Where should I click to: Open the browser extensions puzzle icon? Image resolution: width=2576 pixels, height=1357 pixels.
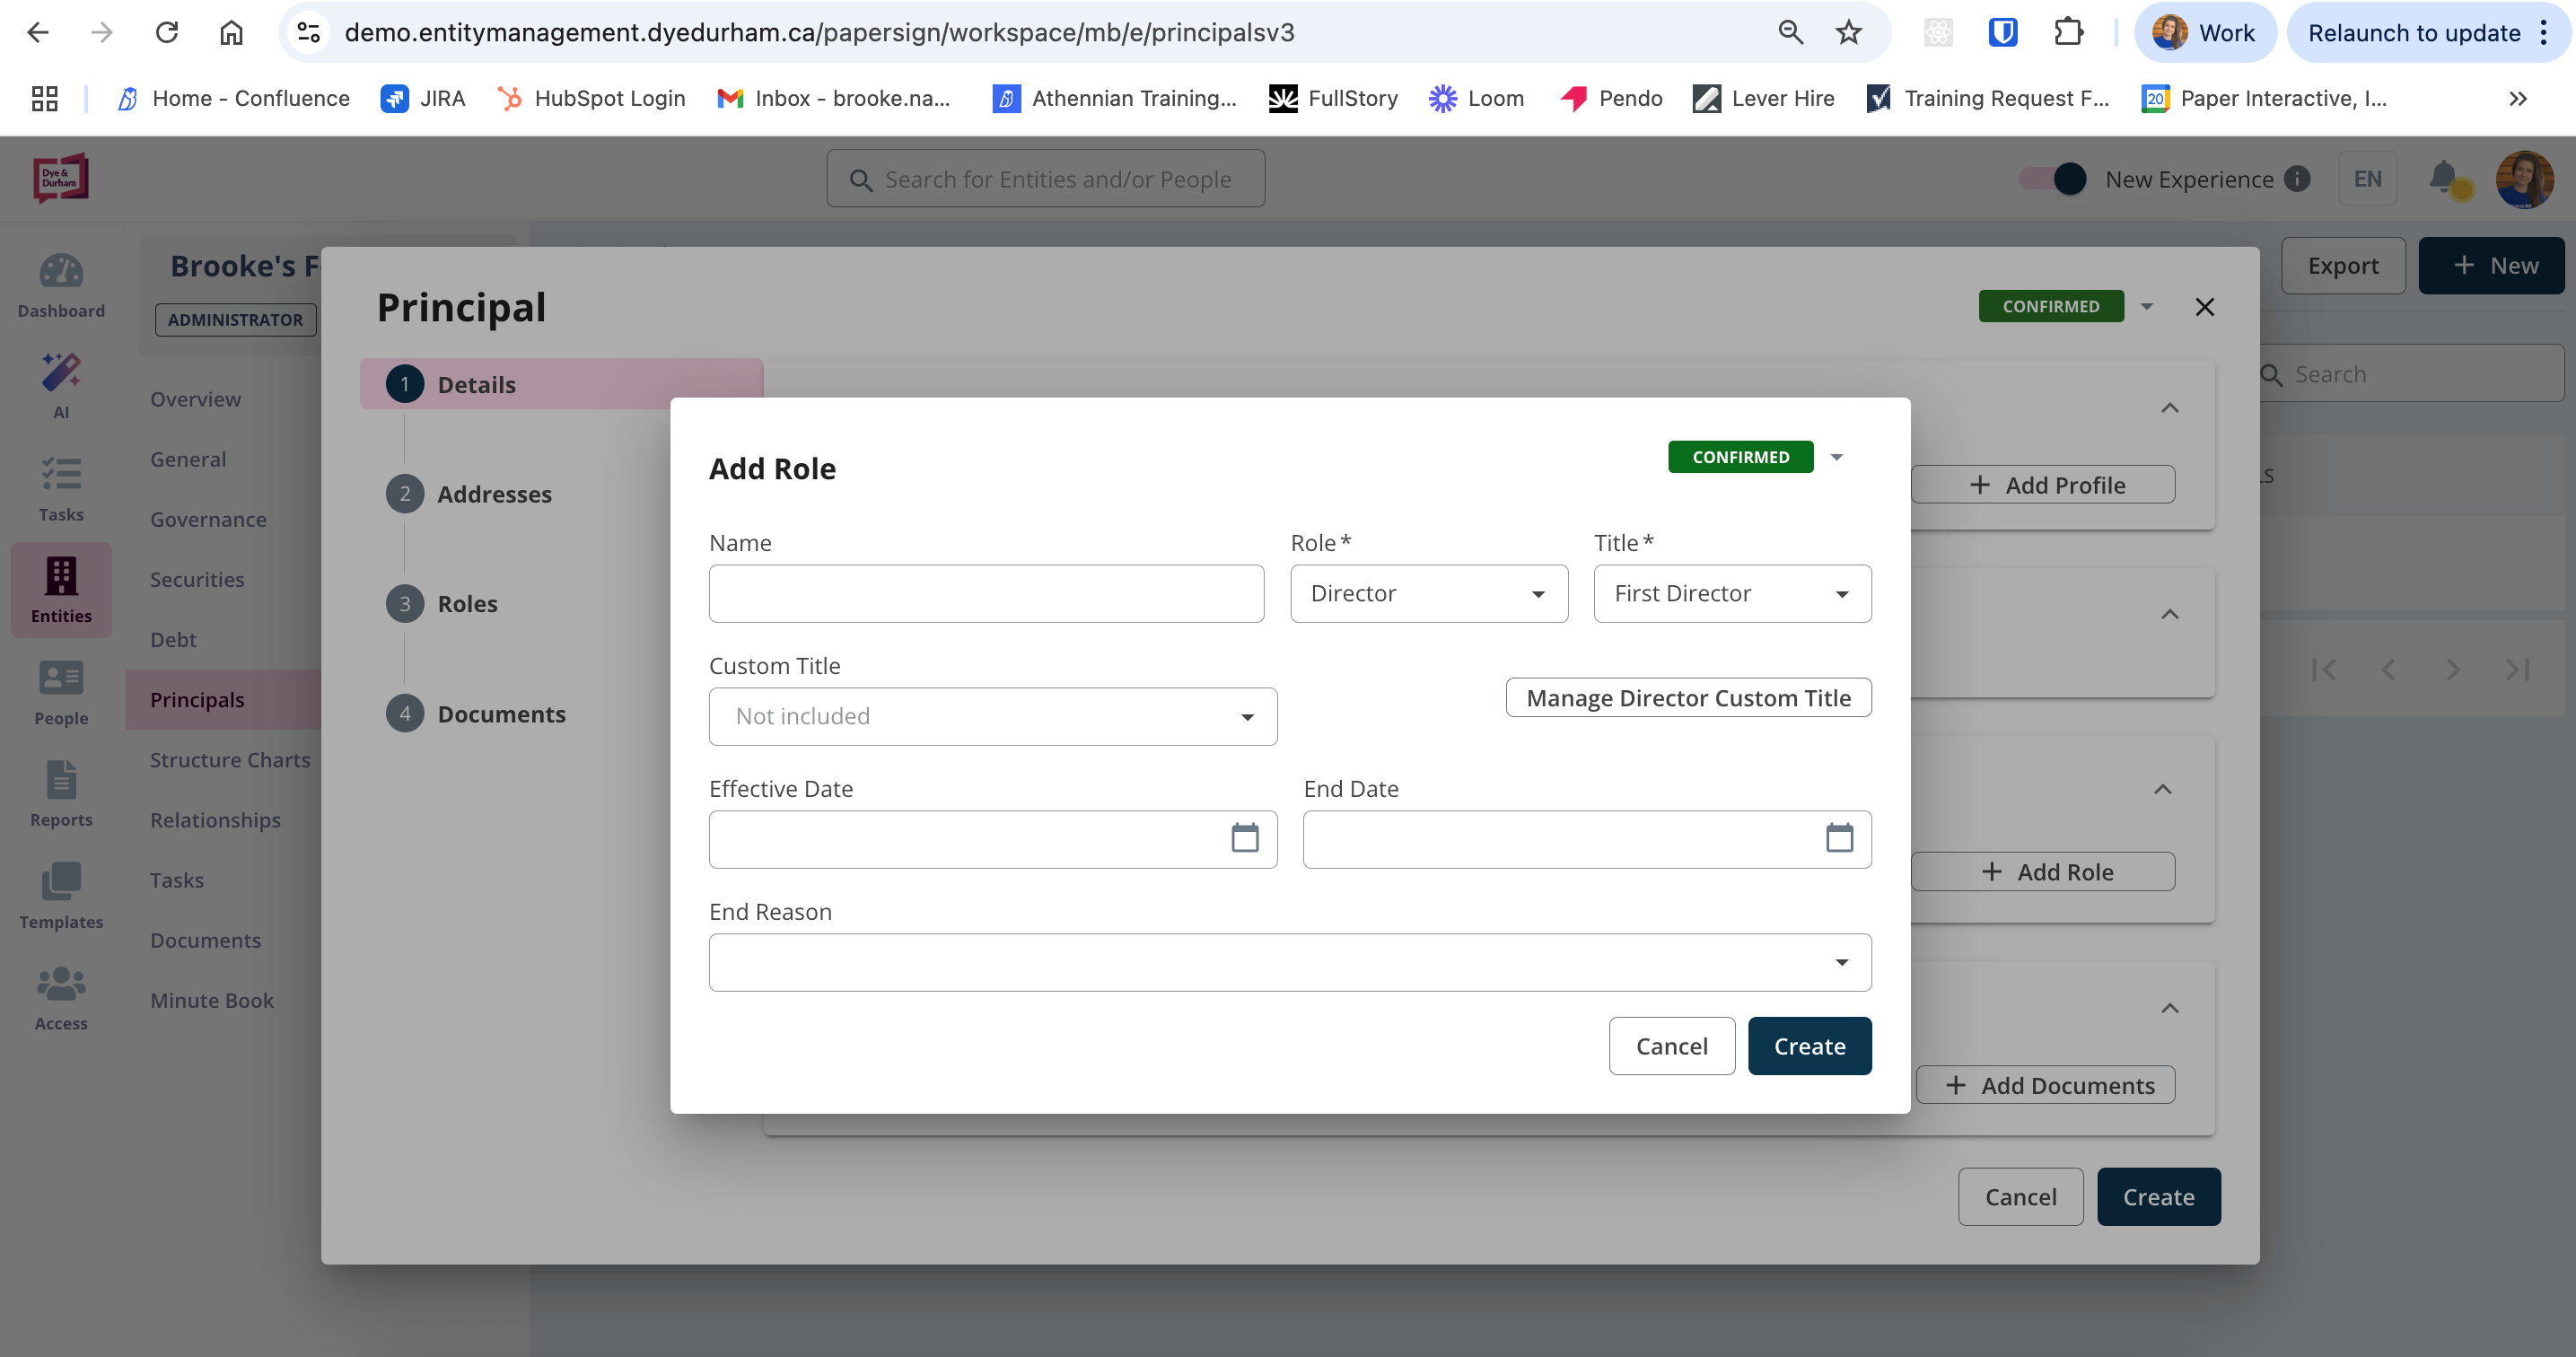(x=2068, y=32)
